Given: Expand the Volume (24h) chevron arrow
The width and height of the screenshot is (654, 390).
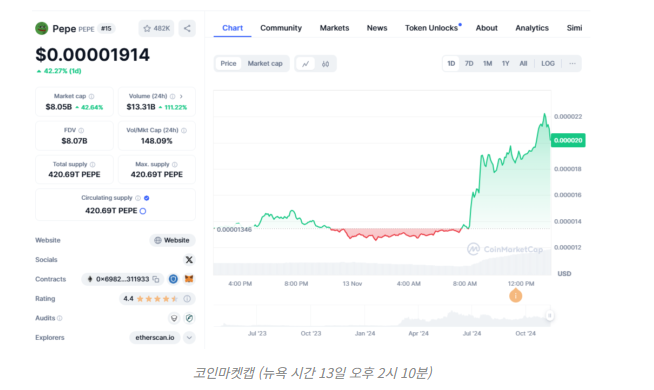Looking at the screenshot, I should (181, 96).
